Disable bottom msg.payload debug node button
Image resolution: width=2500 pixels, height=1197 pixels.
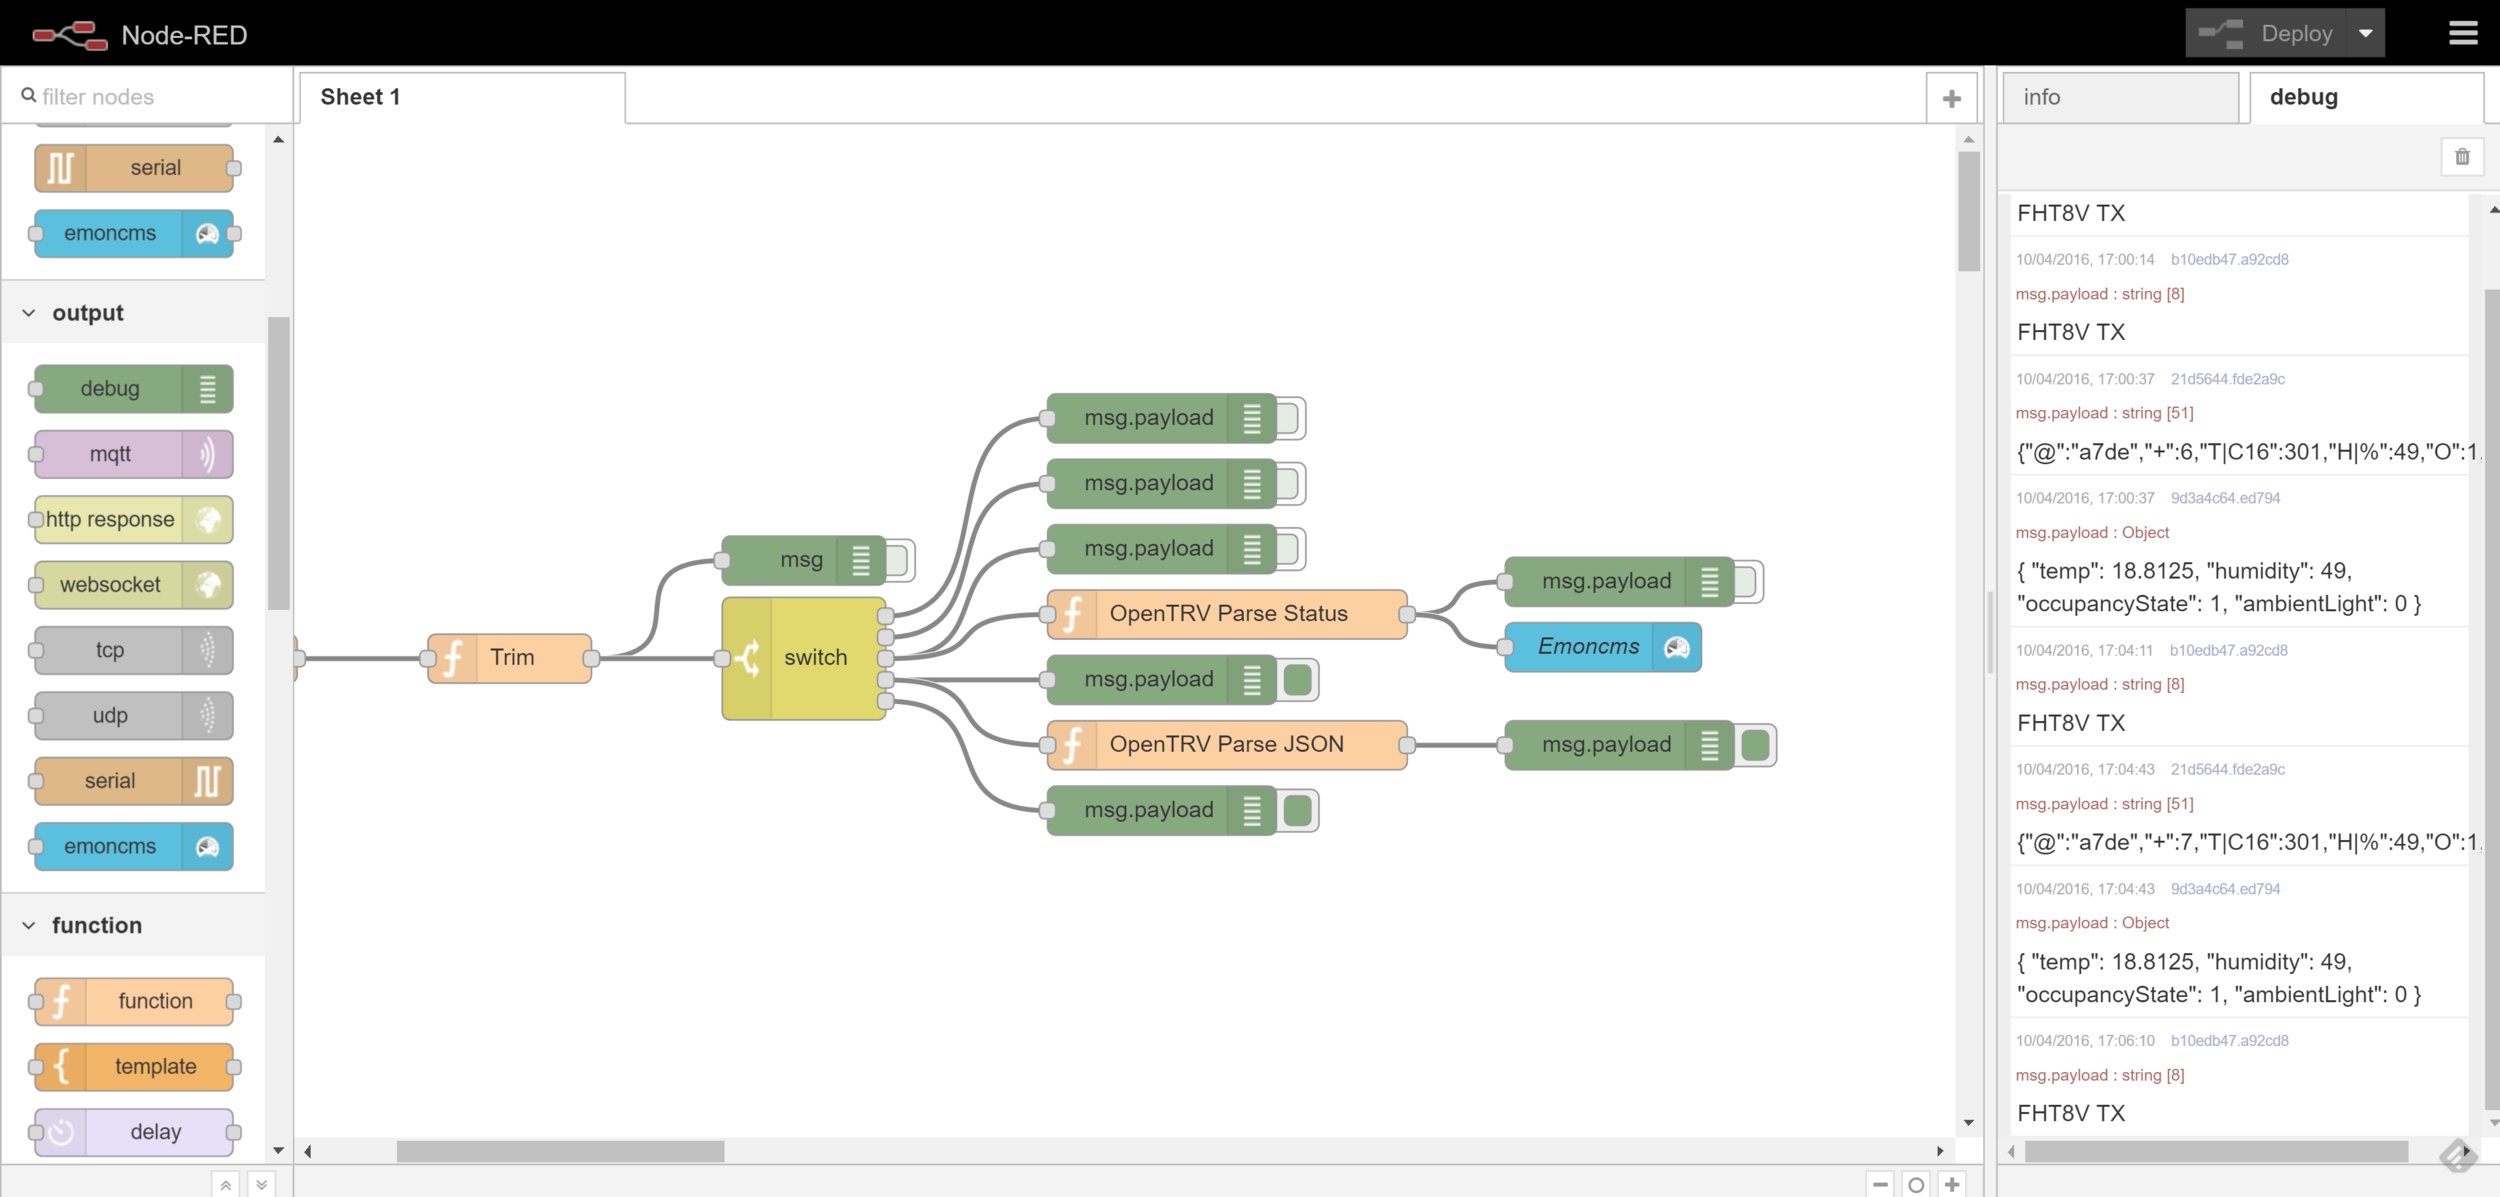tap(1298, 811)
